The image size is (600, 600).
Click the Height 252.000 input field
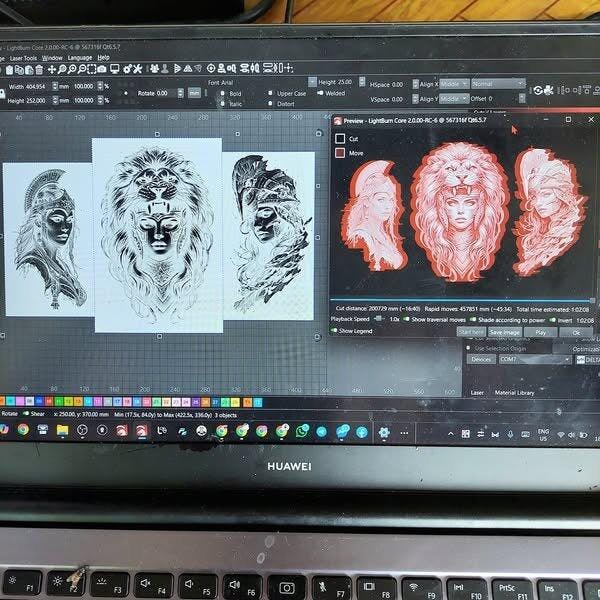point(37,101)
